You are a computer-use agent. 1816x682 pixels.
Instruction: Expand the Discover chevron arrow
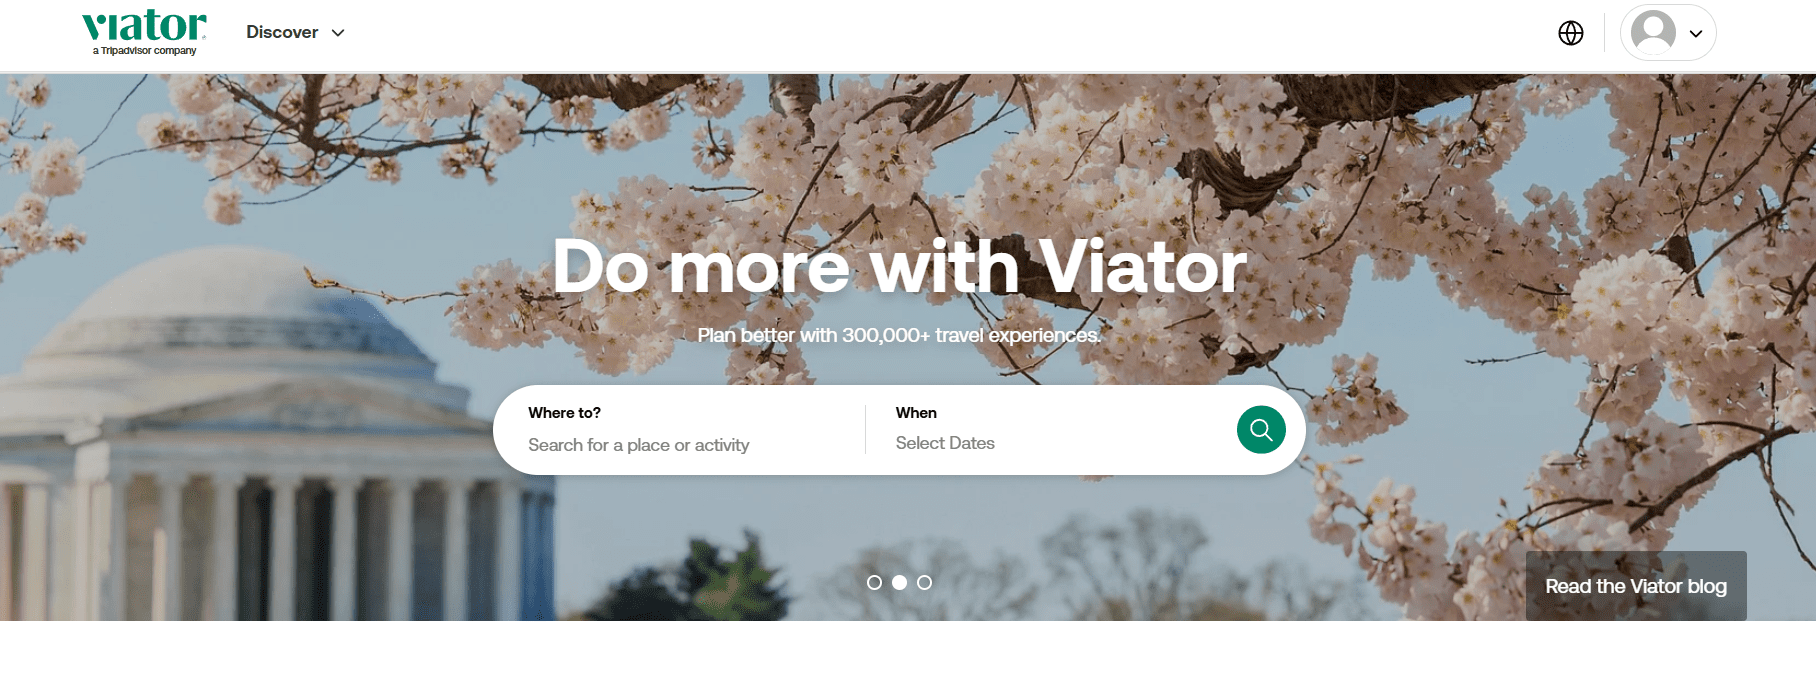coord(338,33)
